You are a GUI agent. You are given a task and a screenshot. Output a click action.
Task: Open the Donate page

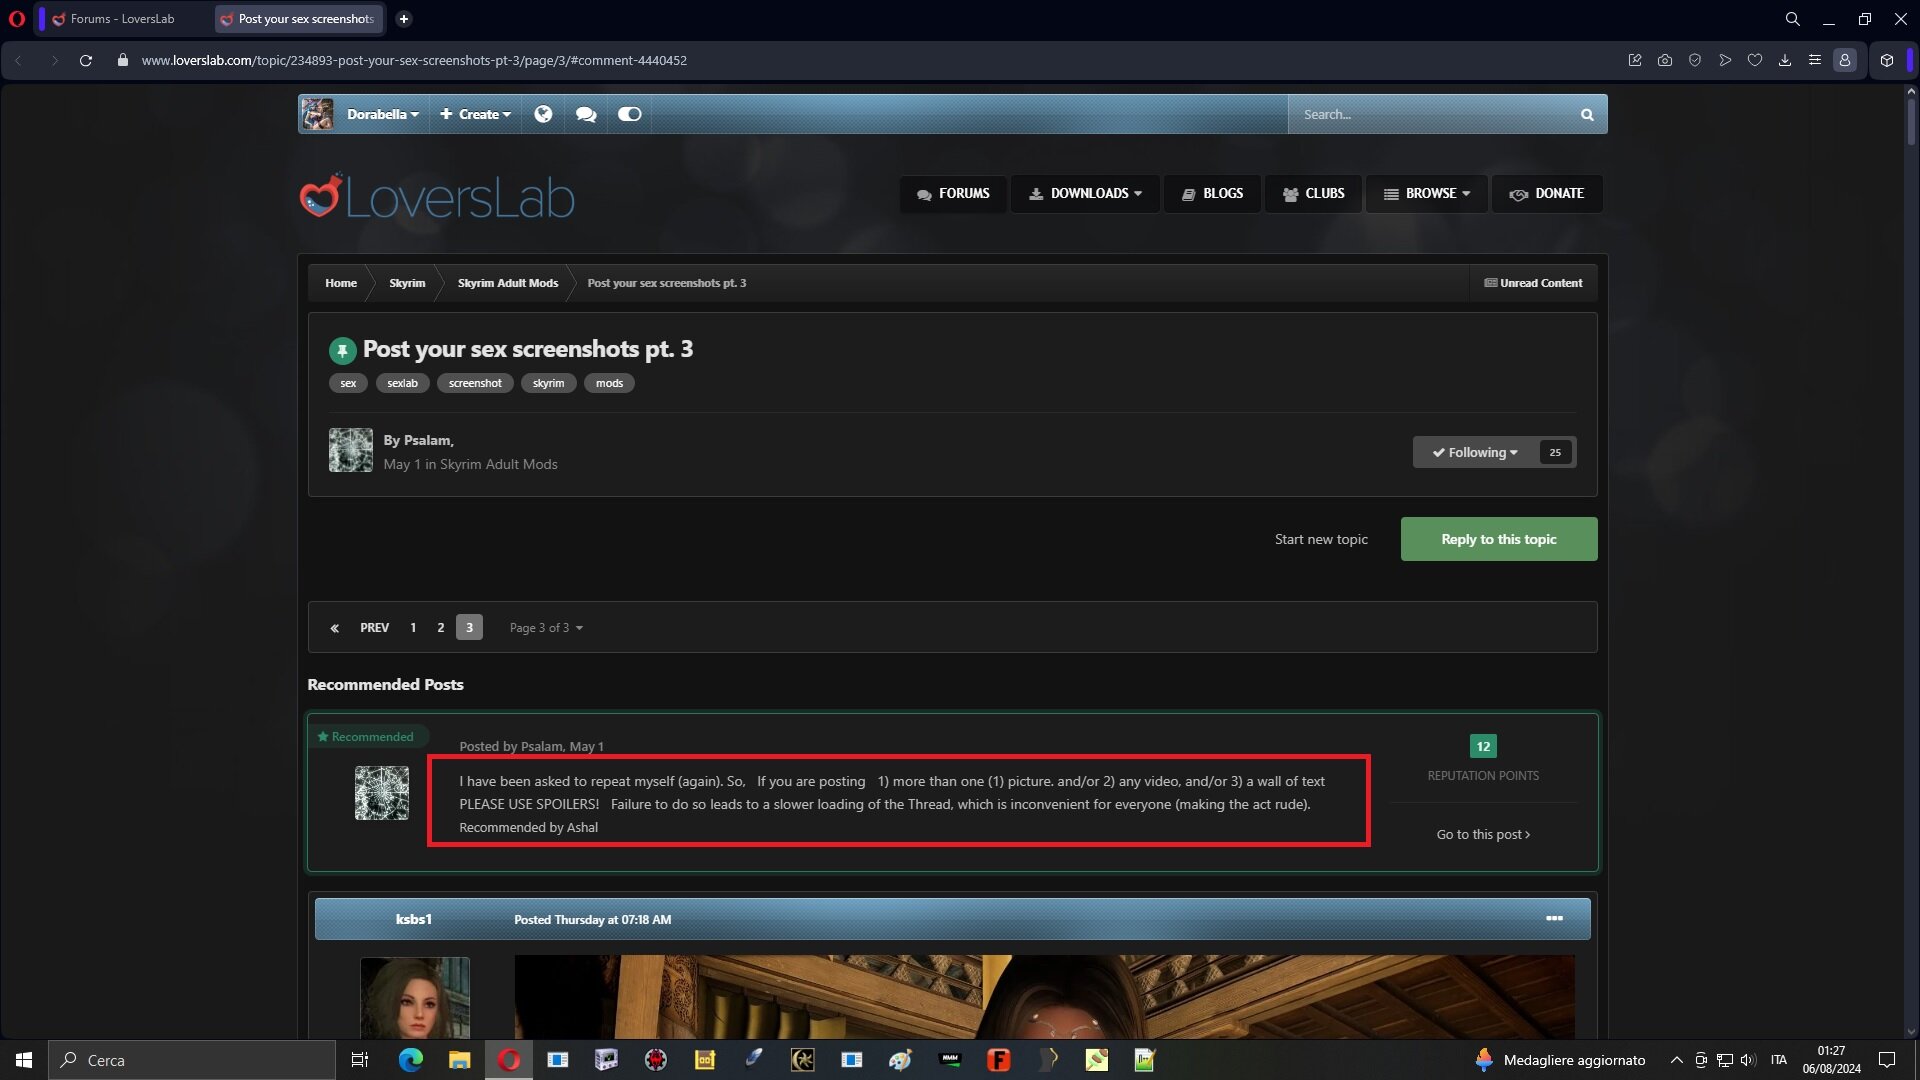[1547, 194]
